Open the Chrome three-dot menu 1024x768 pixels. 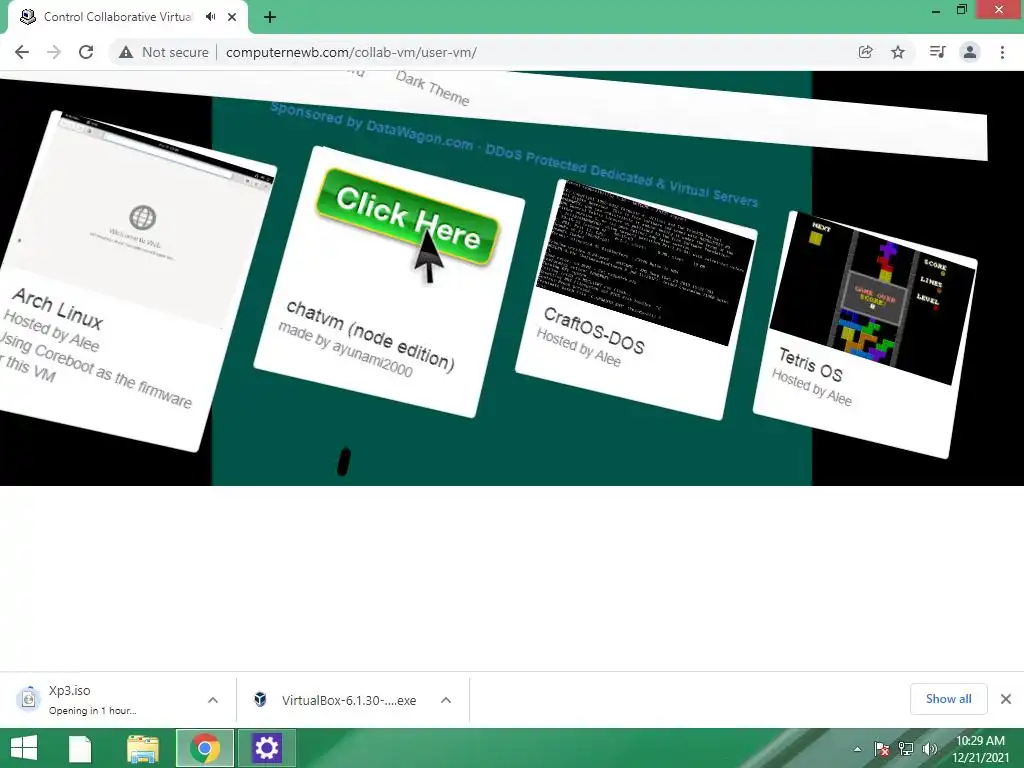point(1002,52)
